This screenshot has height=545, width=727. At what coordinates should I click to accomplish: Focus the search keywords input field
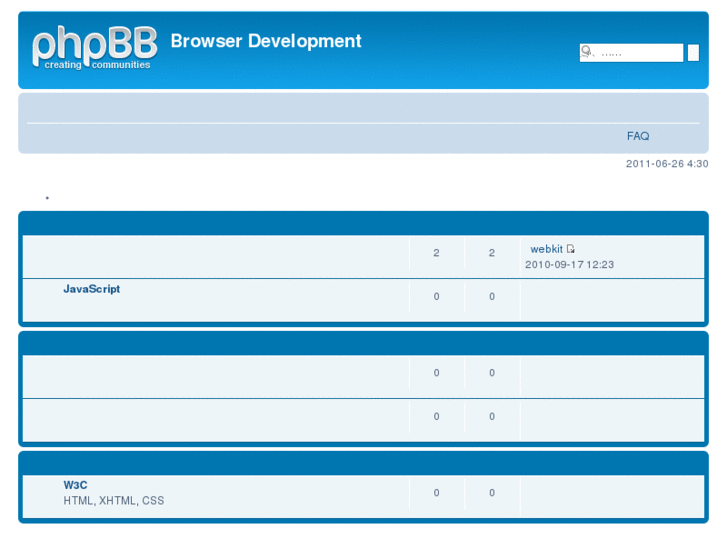coord(631,52)
